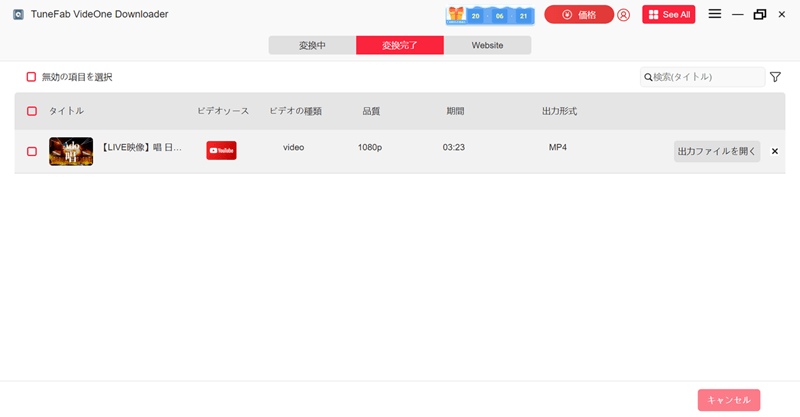Click the search magnifier icon
This screenshot has height=417, width=800.
click(x=648, y=77)
